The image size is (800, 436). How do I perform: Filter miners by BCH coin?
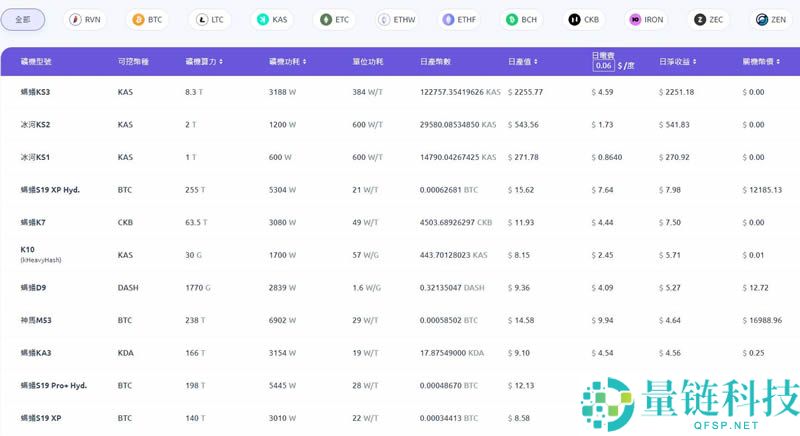[x=522, y=20]
